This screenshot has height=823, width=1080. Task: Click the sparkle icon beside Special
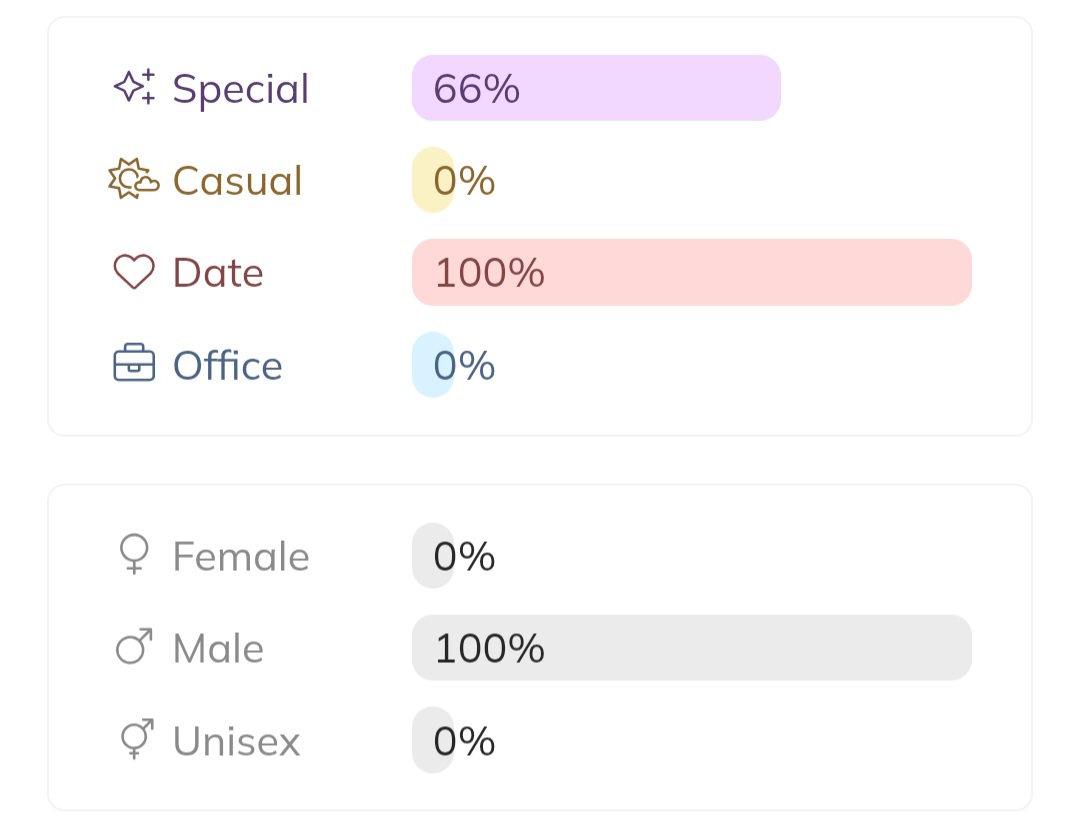pyautogui.click(x=134, y=88)
